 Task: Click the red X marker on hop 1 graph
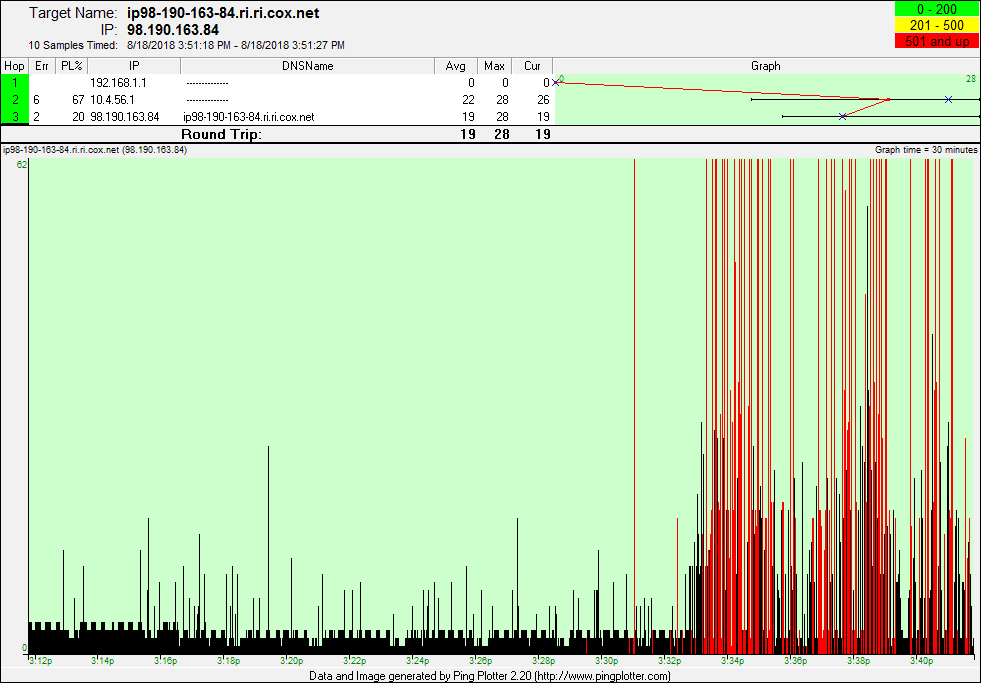click(x=557, y=82)
